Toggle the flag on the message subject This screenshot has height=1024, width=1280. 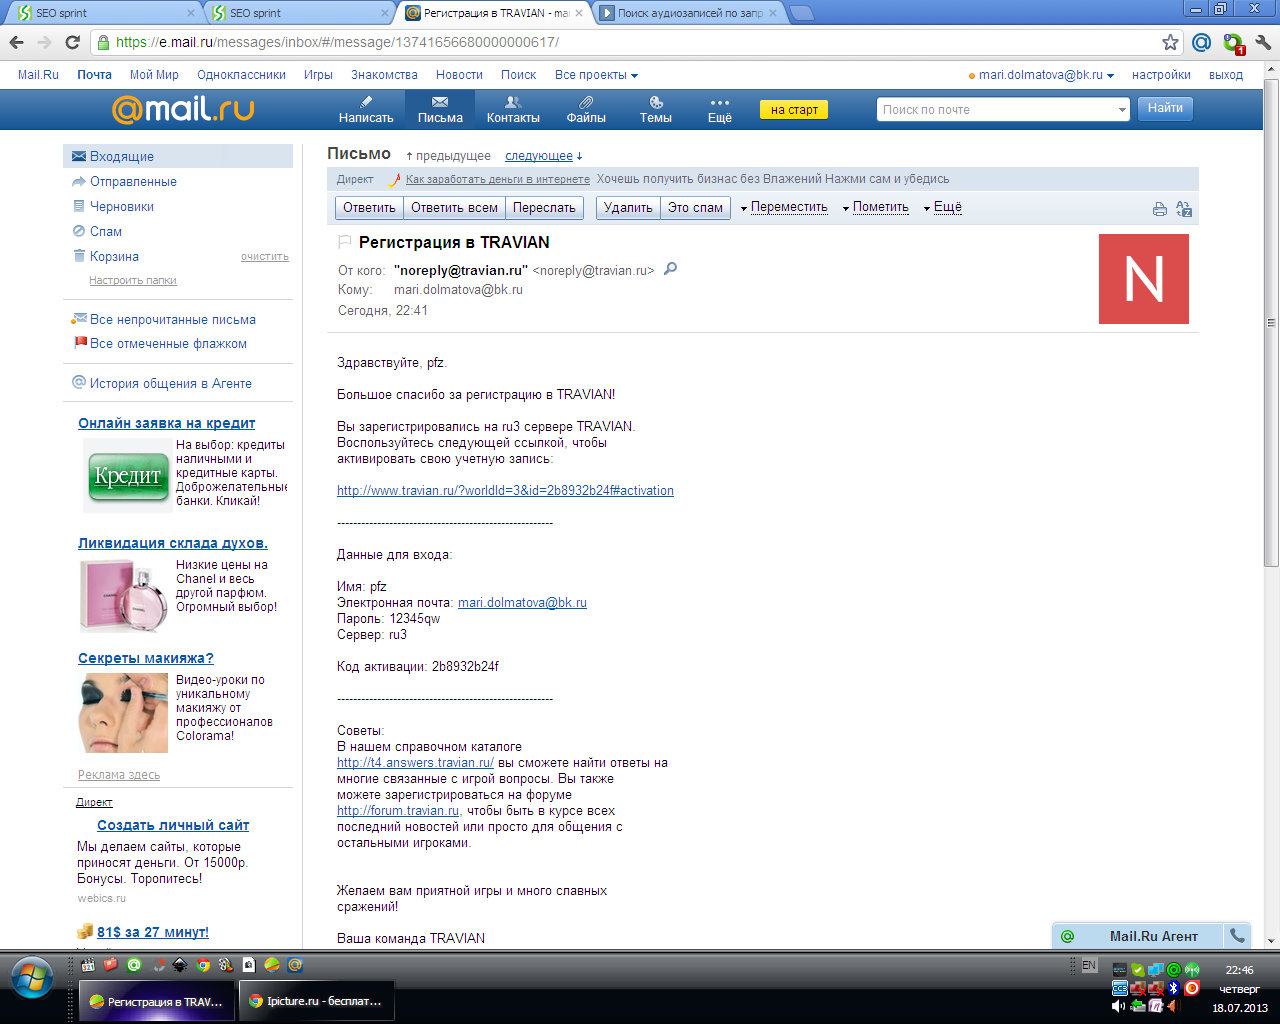point(345,242)
